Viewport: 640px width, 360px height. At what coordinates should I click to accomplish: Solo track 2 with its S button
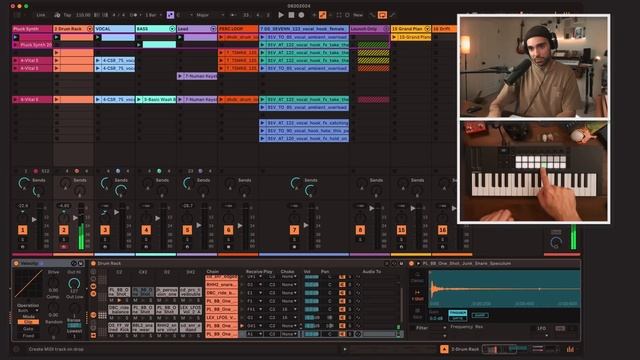tap(64, 240)
